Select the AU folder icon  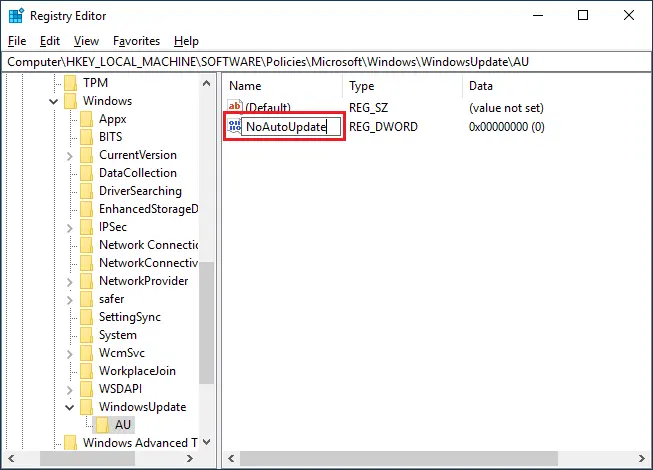click(x=102, y=425)
